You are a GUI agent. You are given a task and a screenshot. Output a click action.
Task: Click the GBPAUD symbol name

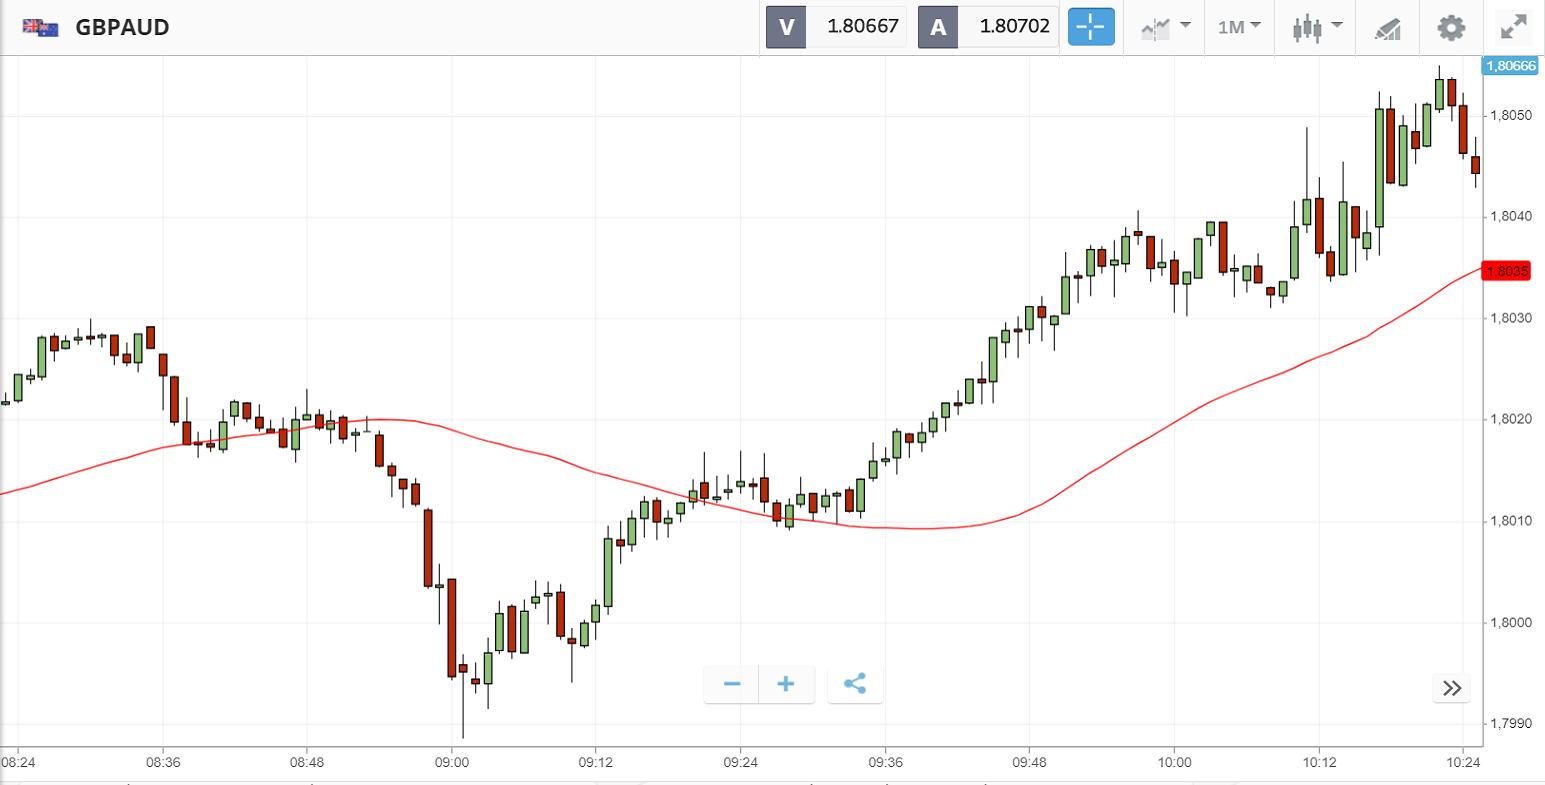pyautogui.click(x=122, y=27)
